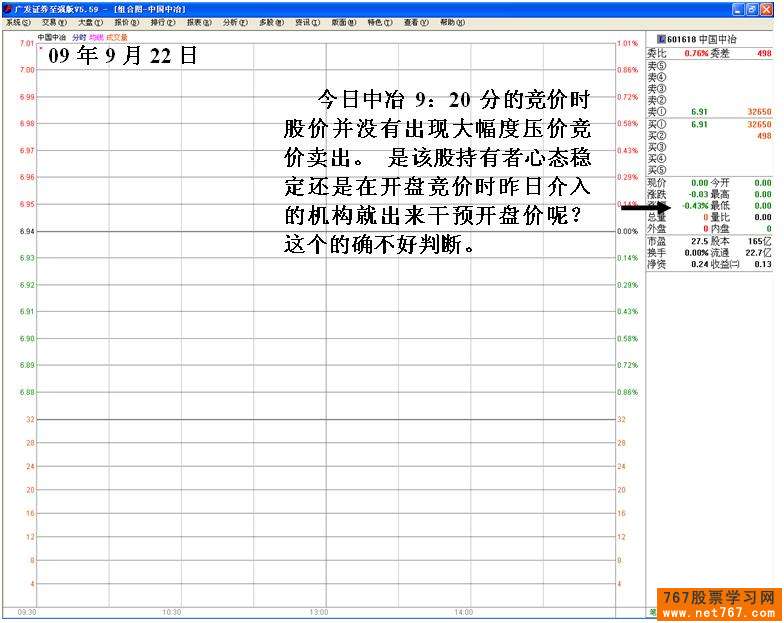Click the 内盘 label
784x623 pixels.
point(720,228)
